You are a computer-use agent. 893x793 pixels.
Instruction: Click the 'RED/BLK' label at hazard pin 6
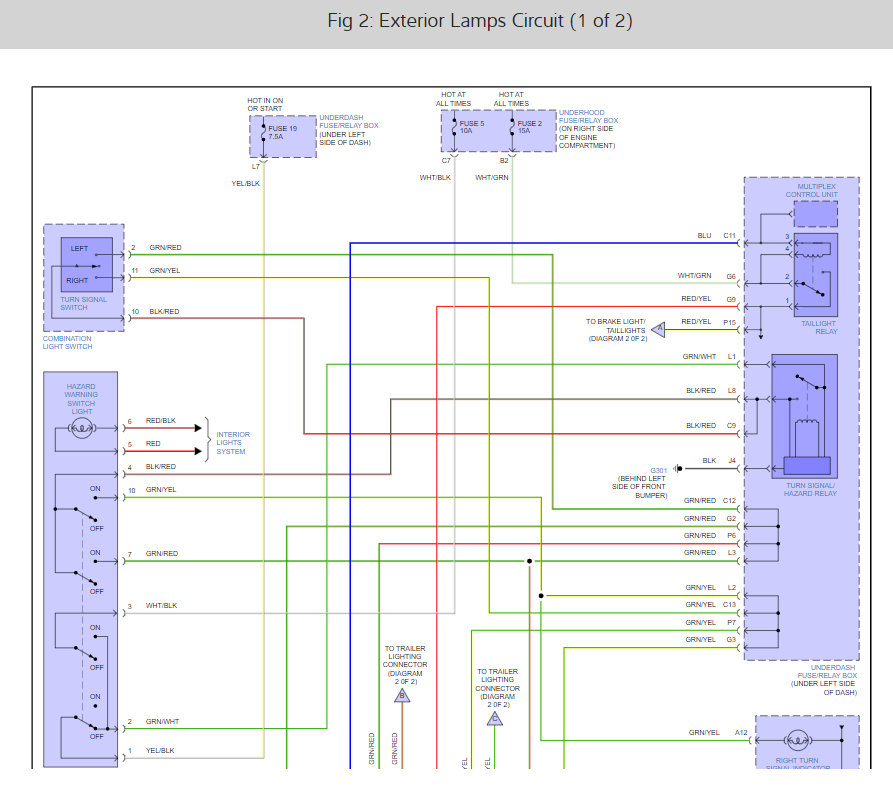tap(161, 421)
